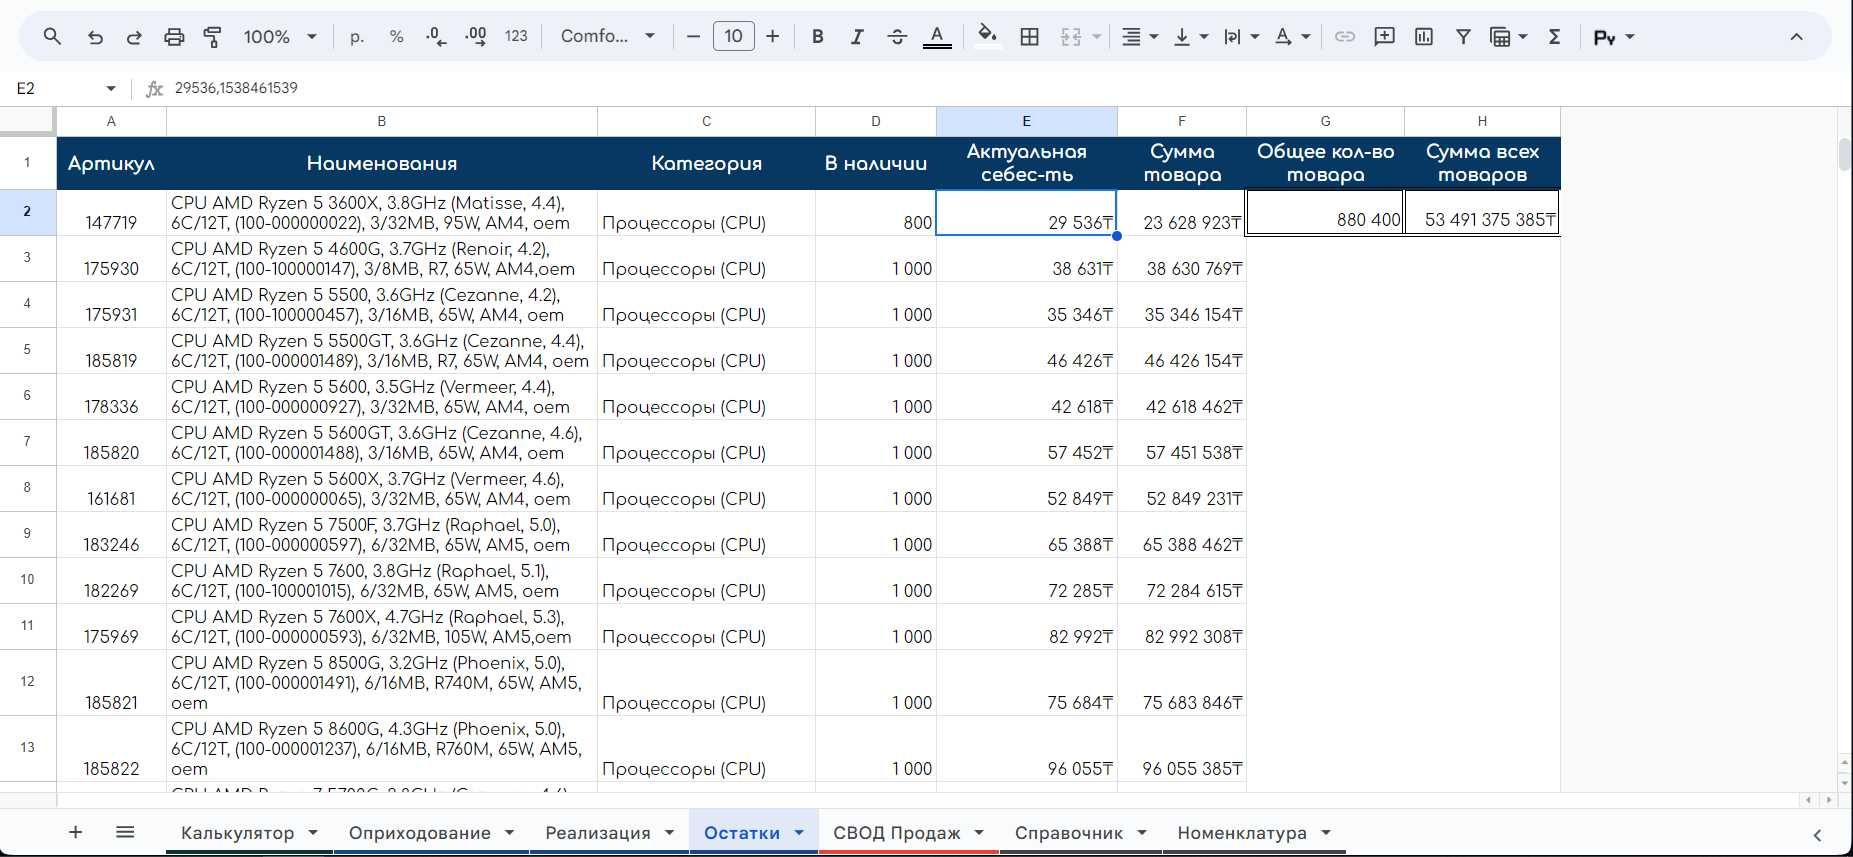The height and width of the screenshot is (857, 1853).
Task: Insert a link
Action: pos(1345,36)
